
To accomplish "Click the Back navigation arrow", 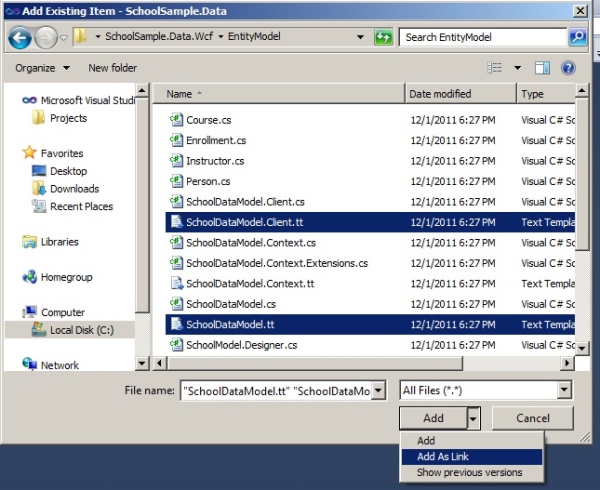I will (x=20, y=37).
